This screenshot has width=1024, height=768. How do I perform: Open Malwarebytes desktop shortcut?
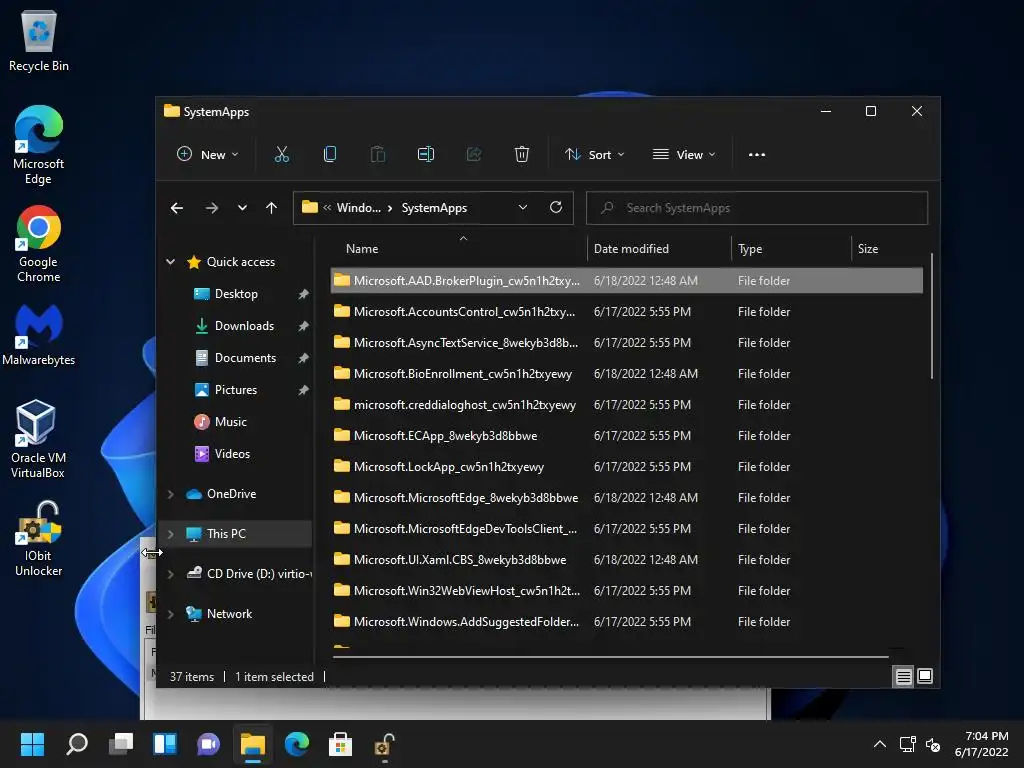(39, 335)
